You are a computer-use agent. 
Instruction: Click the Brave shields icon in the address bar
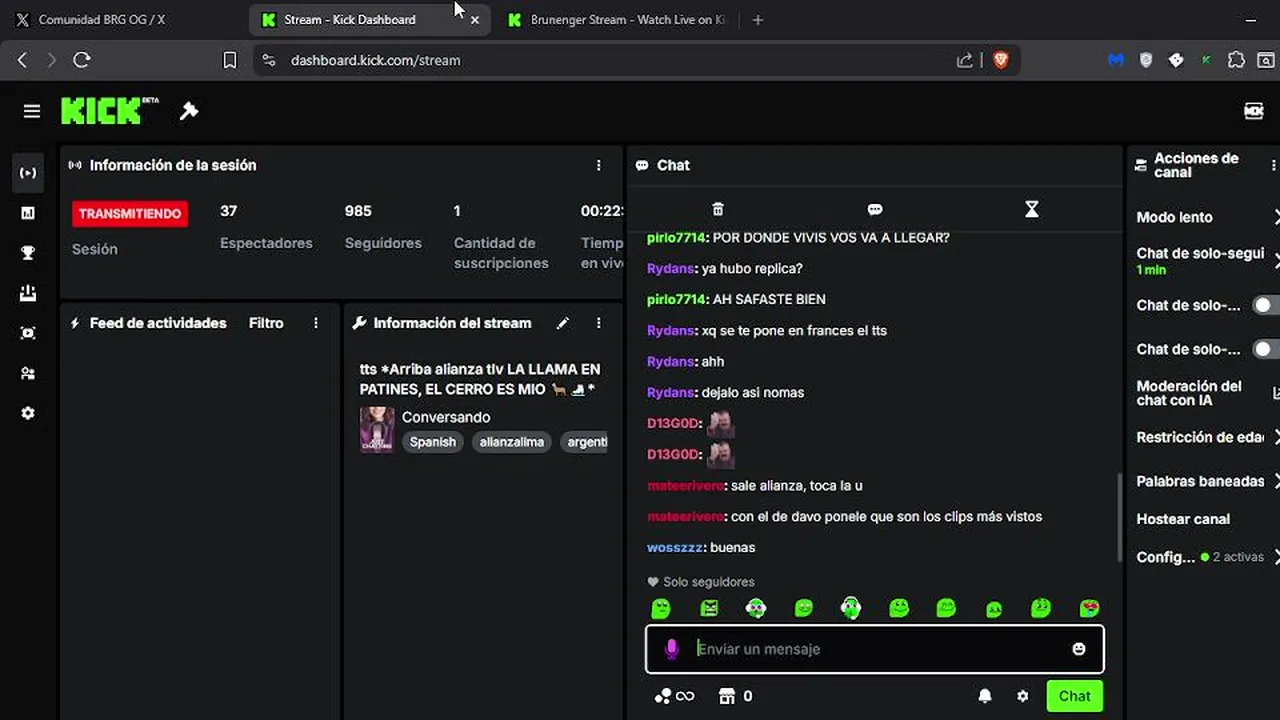(x=1001, y=60)
